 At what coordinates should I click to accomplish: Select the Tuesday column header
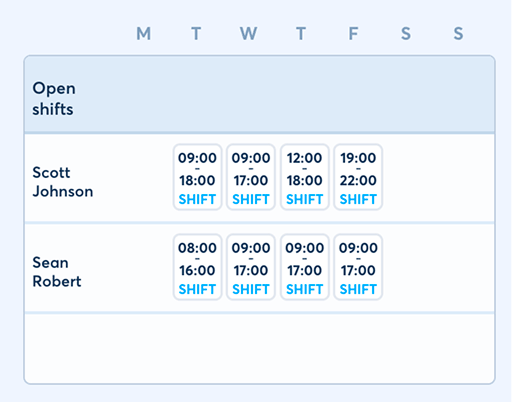coord(196,34)
